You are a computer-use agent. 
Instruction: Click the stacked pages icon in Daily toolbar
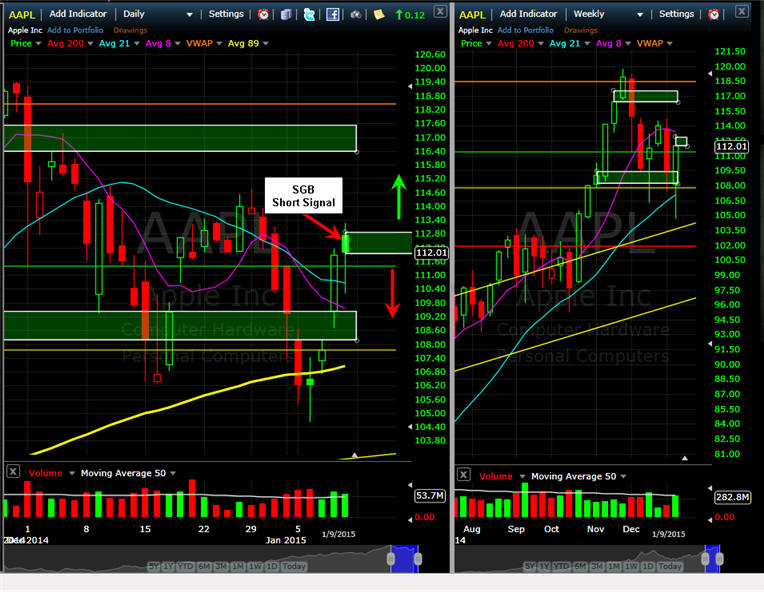(x=286, y=15)
